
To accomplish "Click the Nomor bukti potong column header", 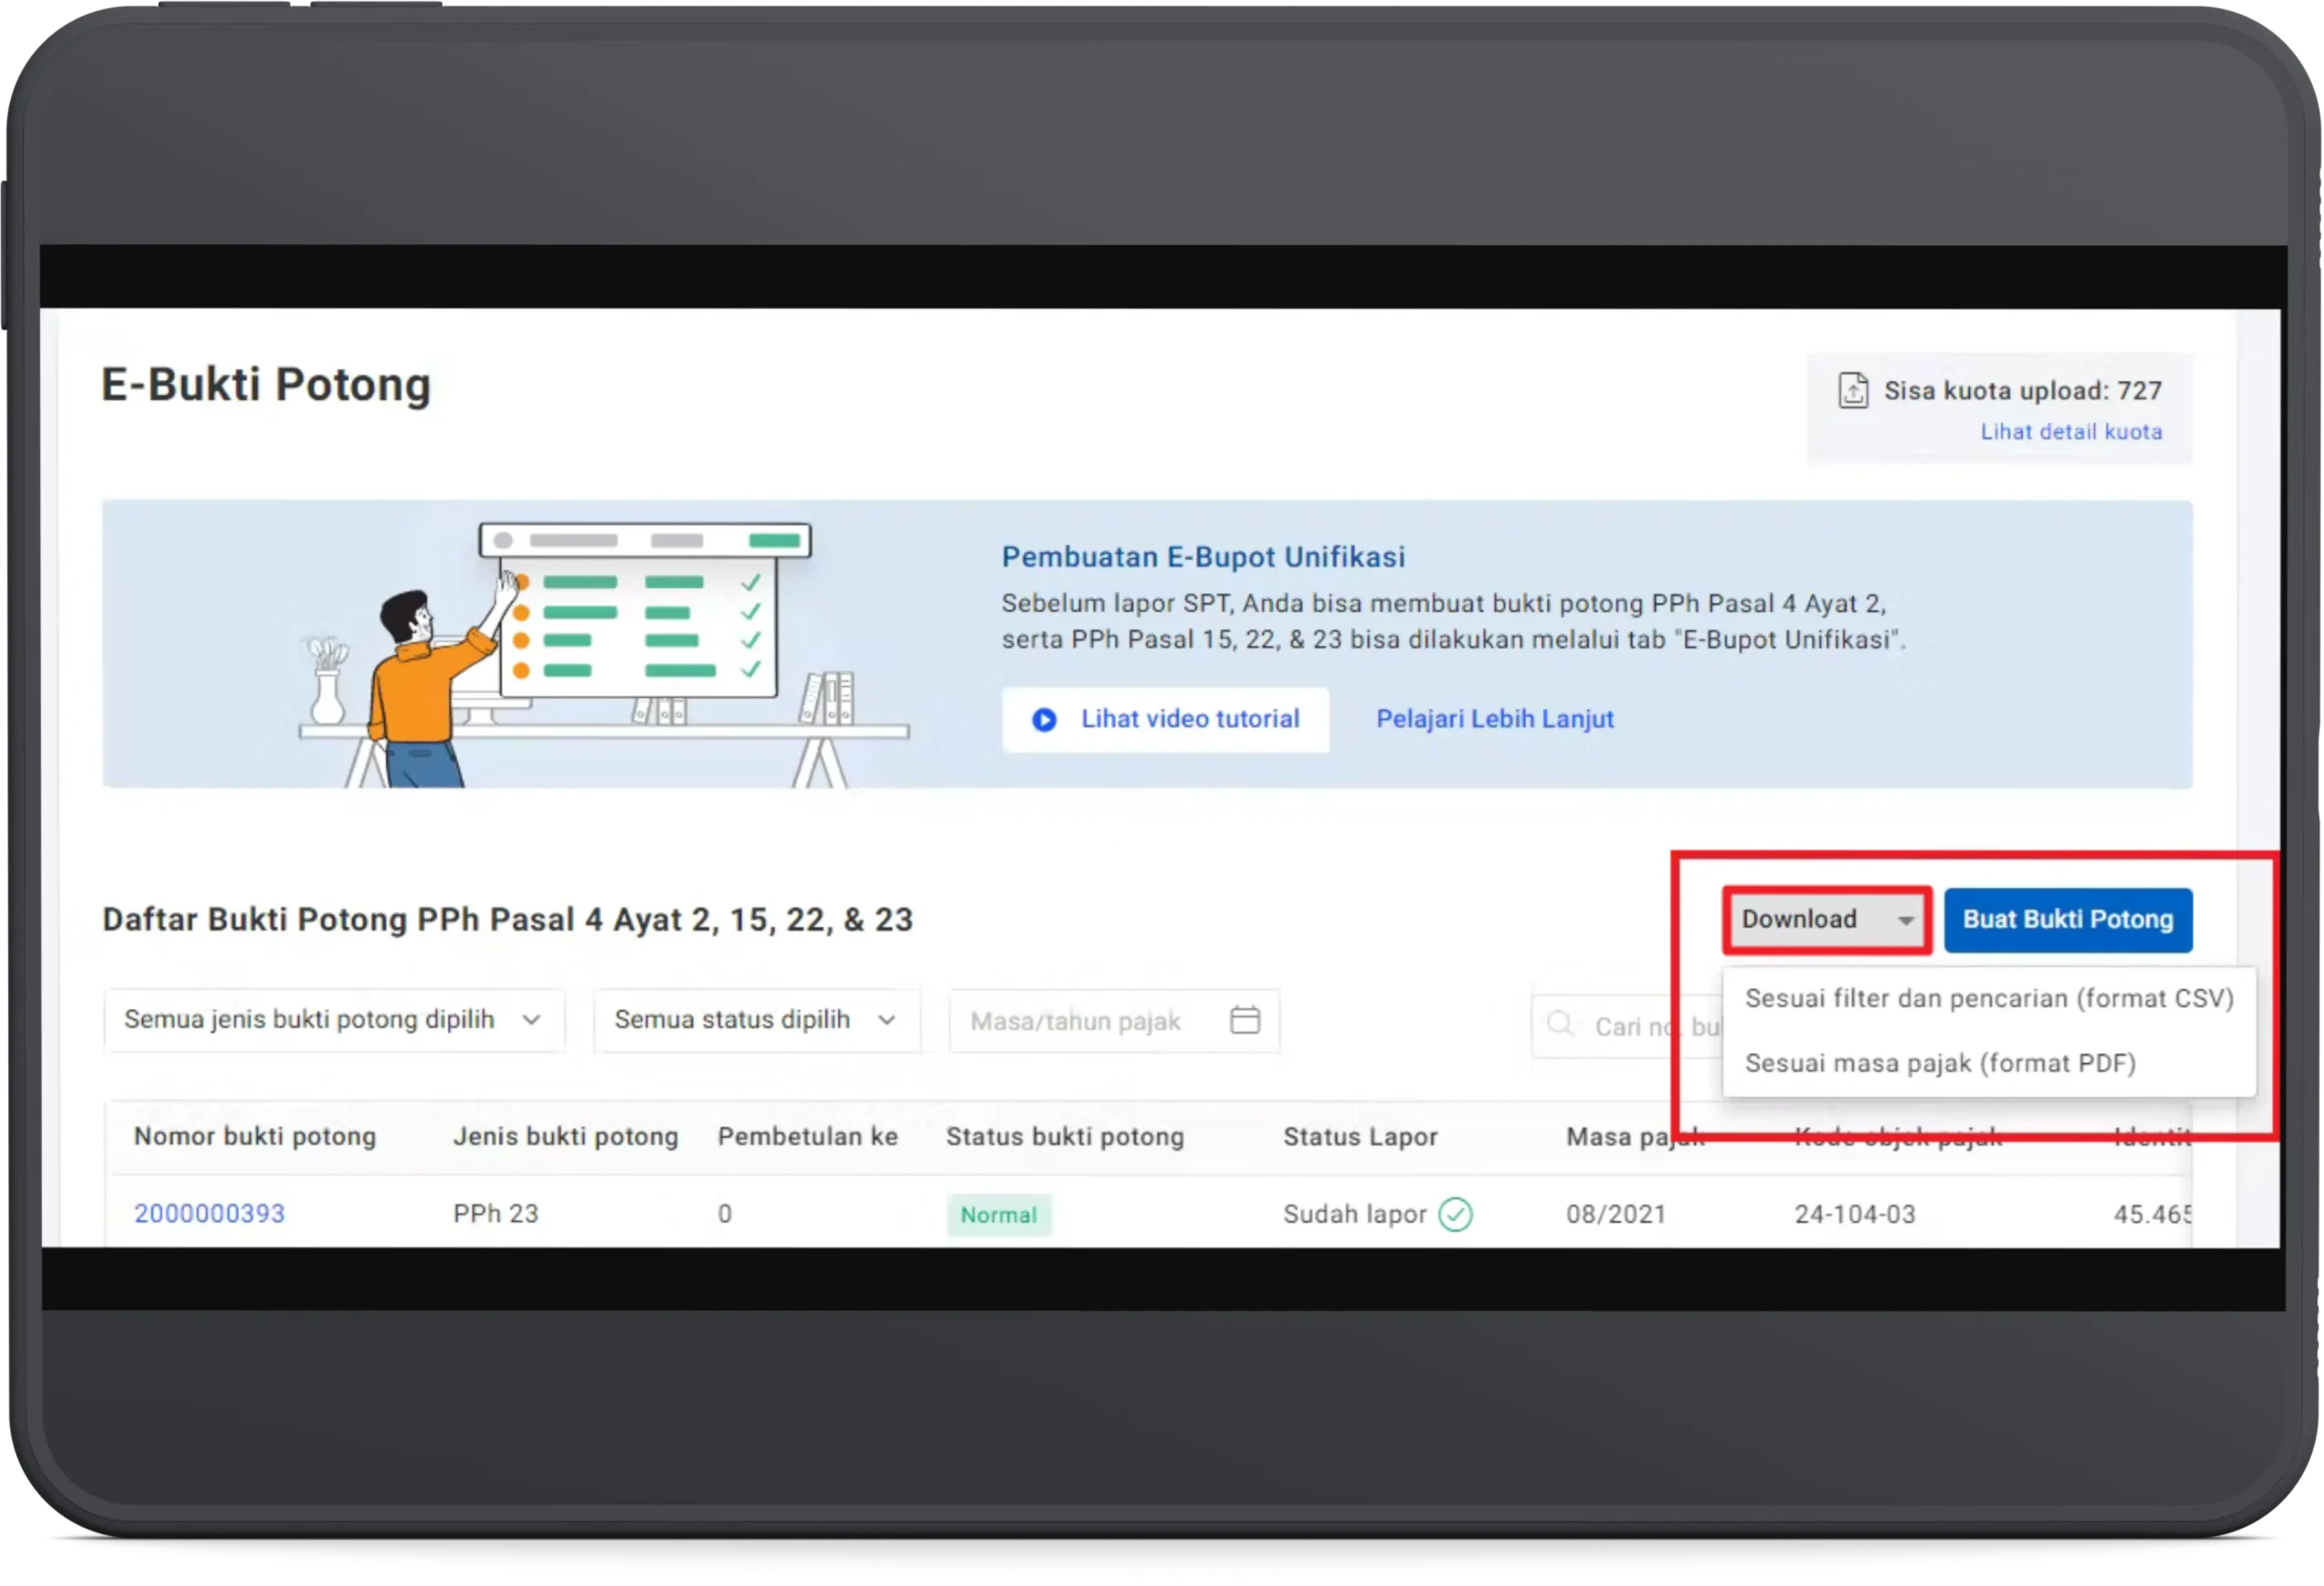I will (255, 1137).
